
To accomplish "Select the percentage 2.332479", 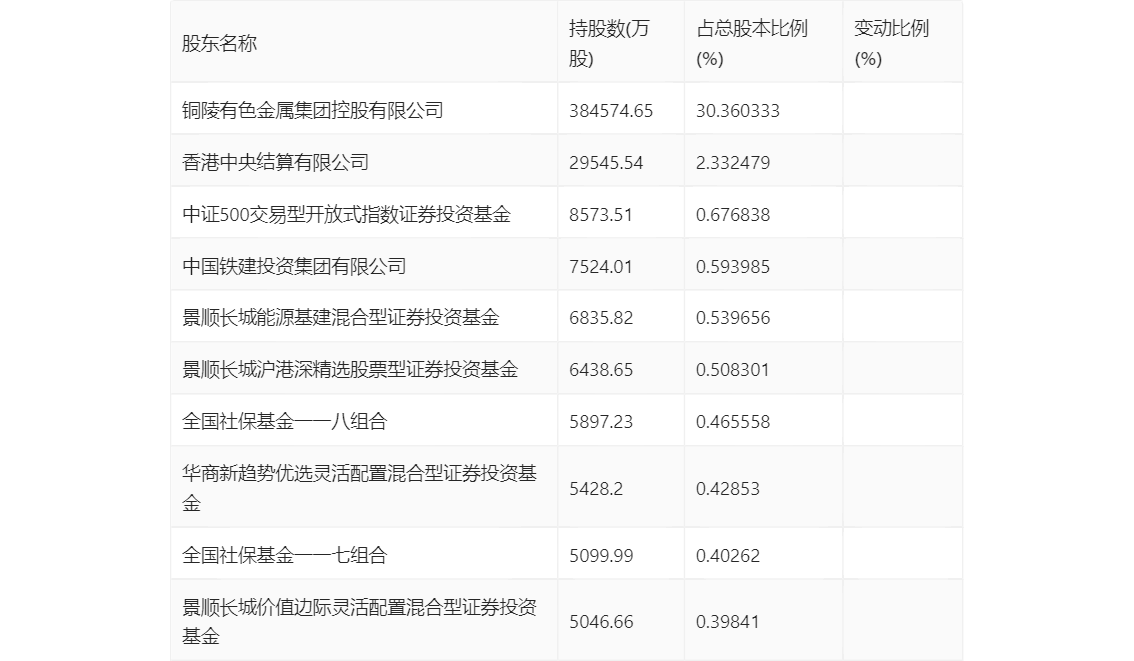I will click(x=733, y=163).
